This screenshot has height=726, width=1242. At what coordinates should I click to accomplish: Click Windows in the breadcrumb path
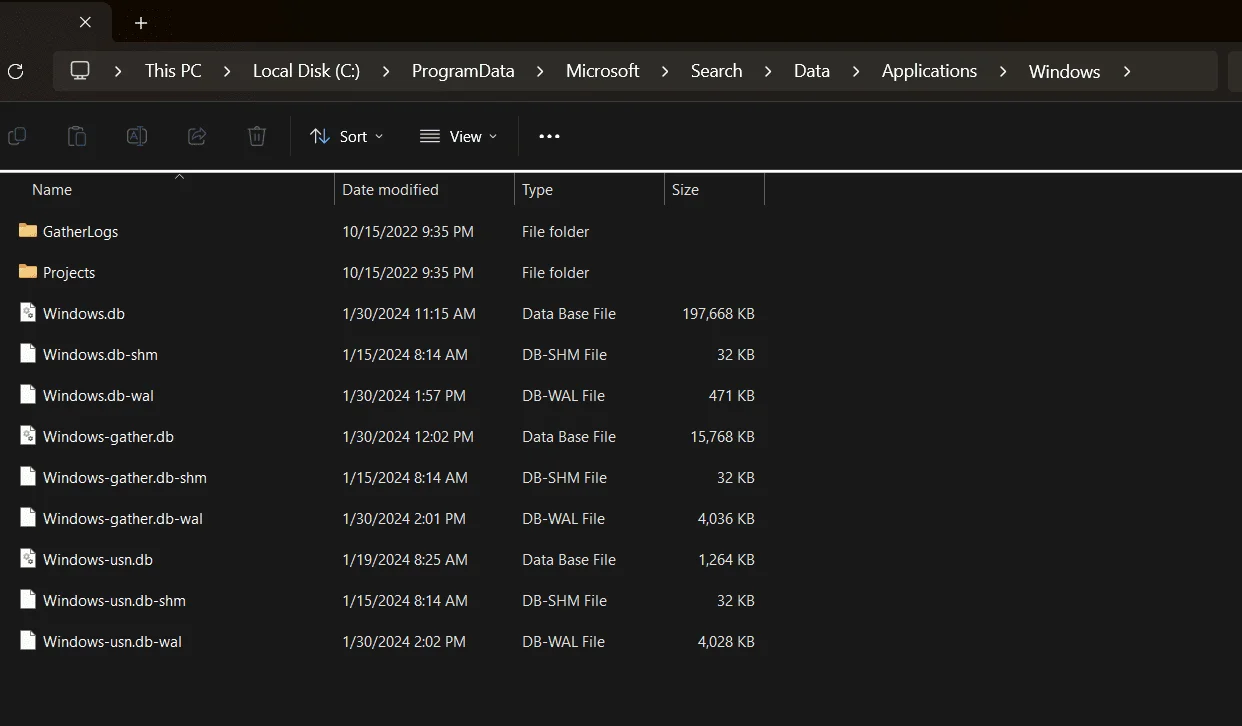point(1064,71)
